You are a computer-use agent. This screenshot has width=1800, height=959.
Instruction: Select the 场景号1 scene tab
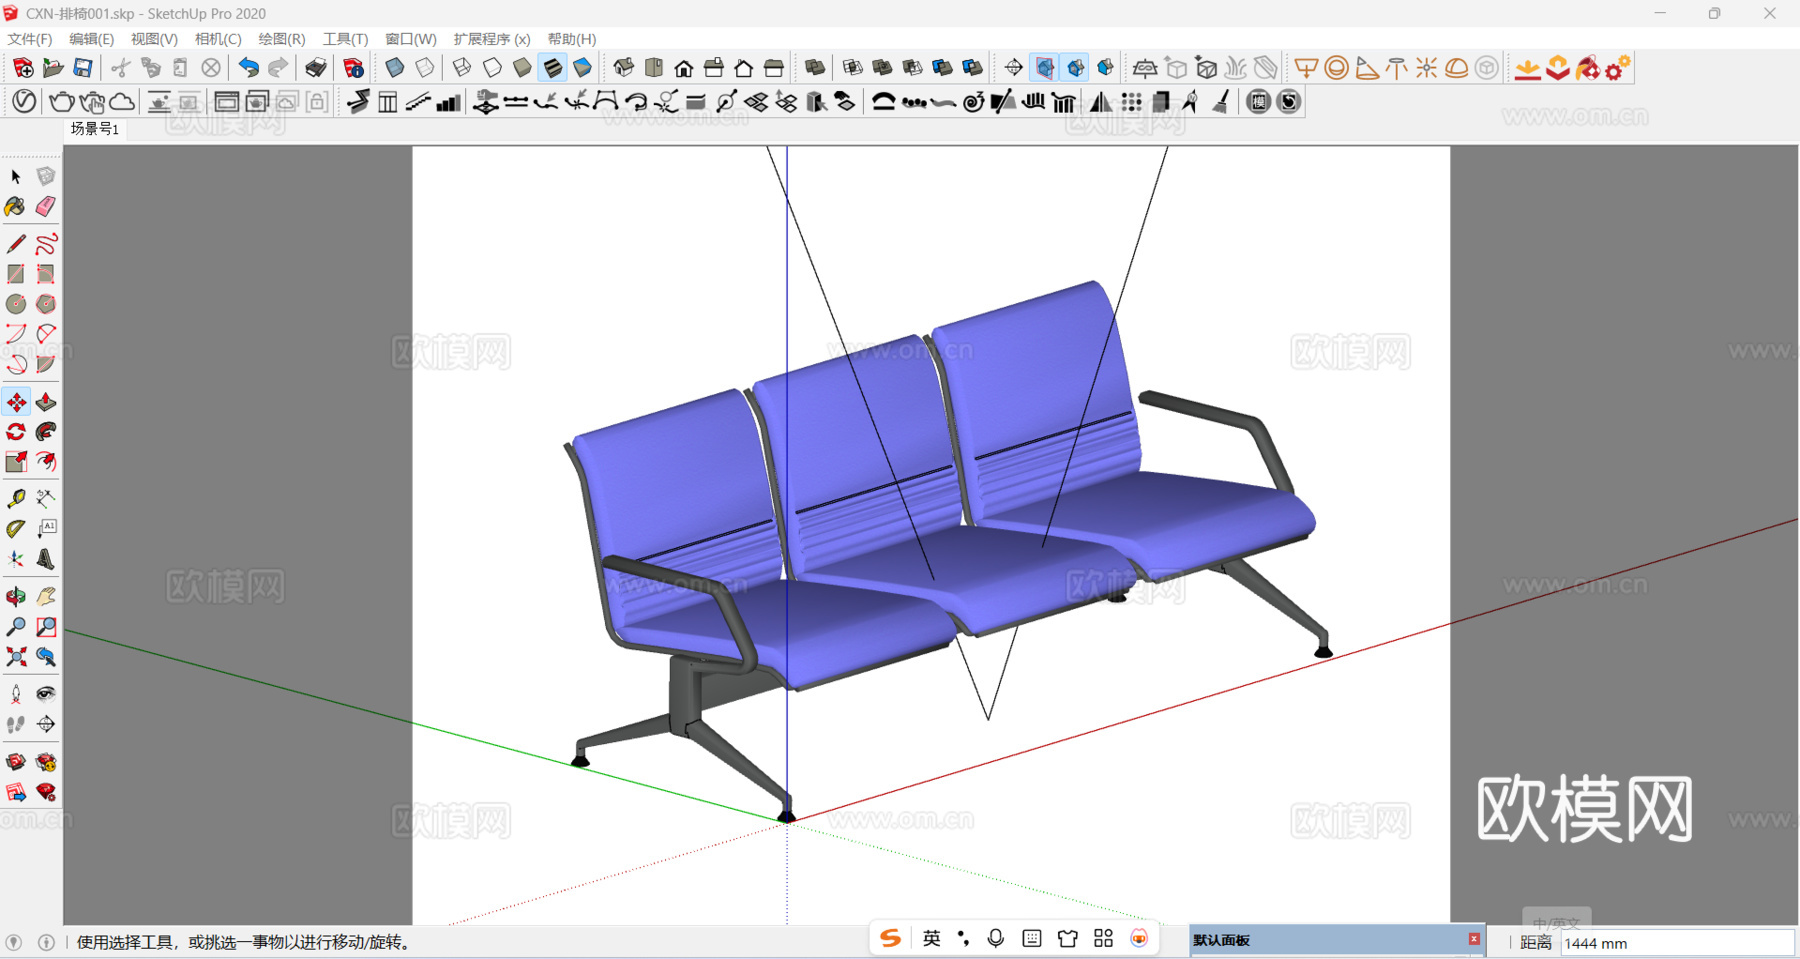pyautogui.click(x=95, y=129)
